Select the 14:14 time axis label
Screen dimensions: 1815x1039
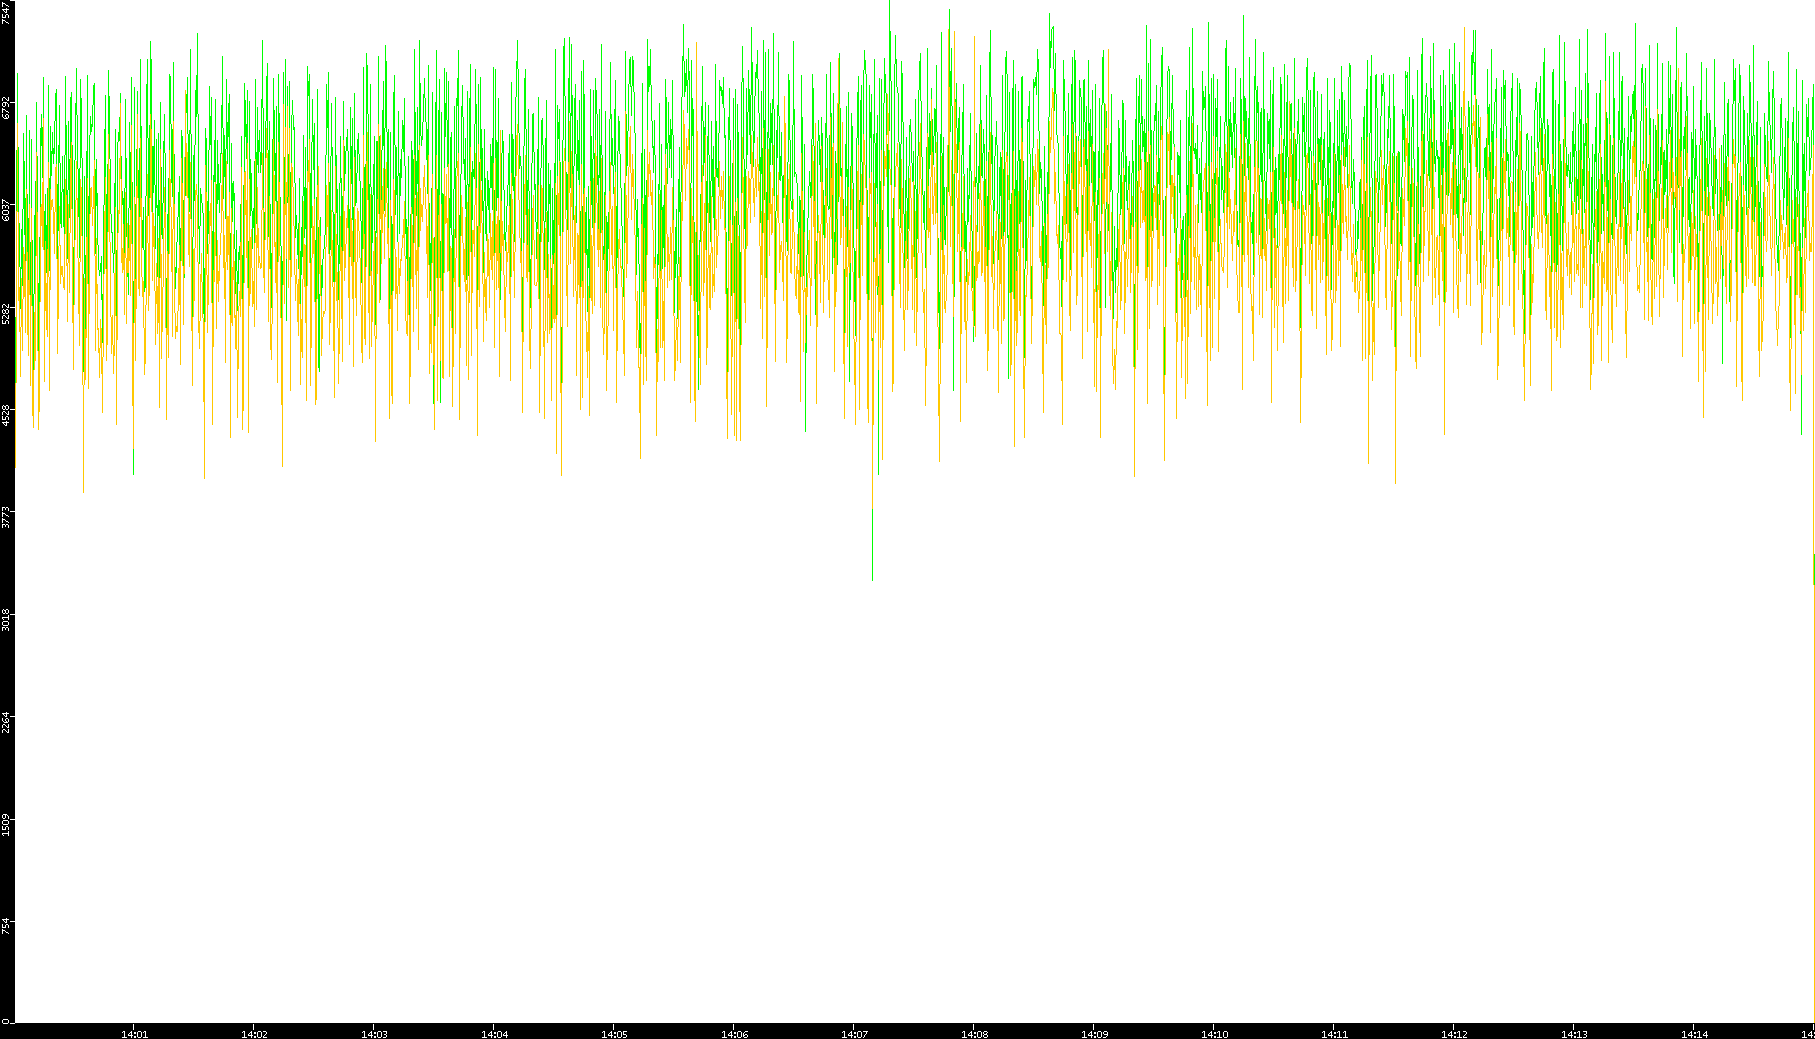[x=1694, y=1034]
